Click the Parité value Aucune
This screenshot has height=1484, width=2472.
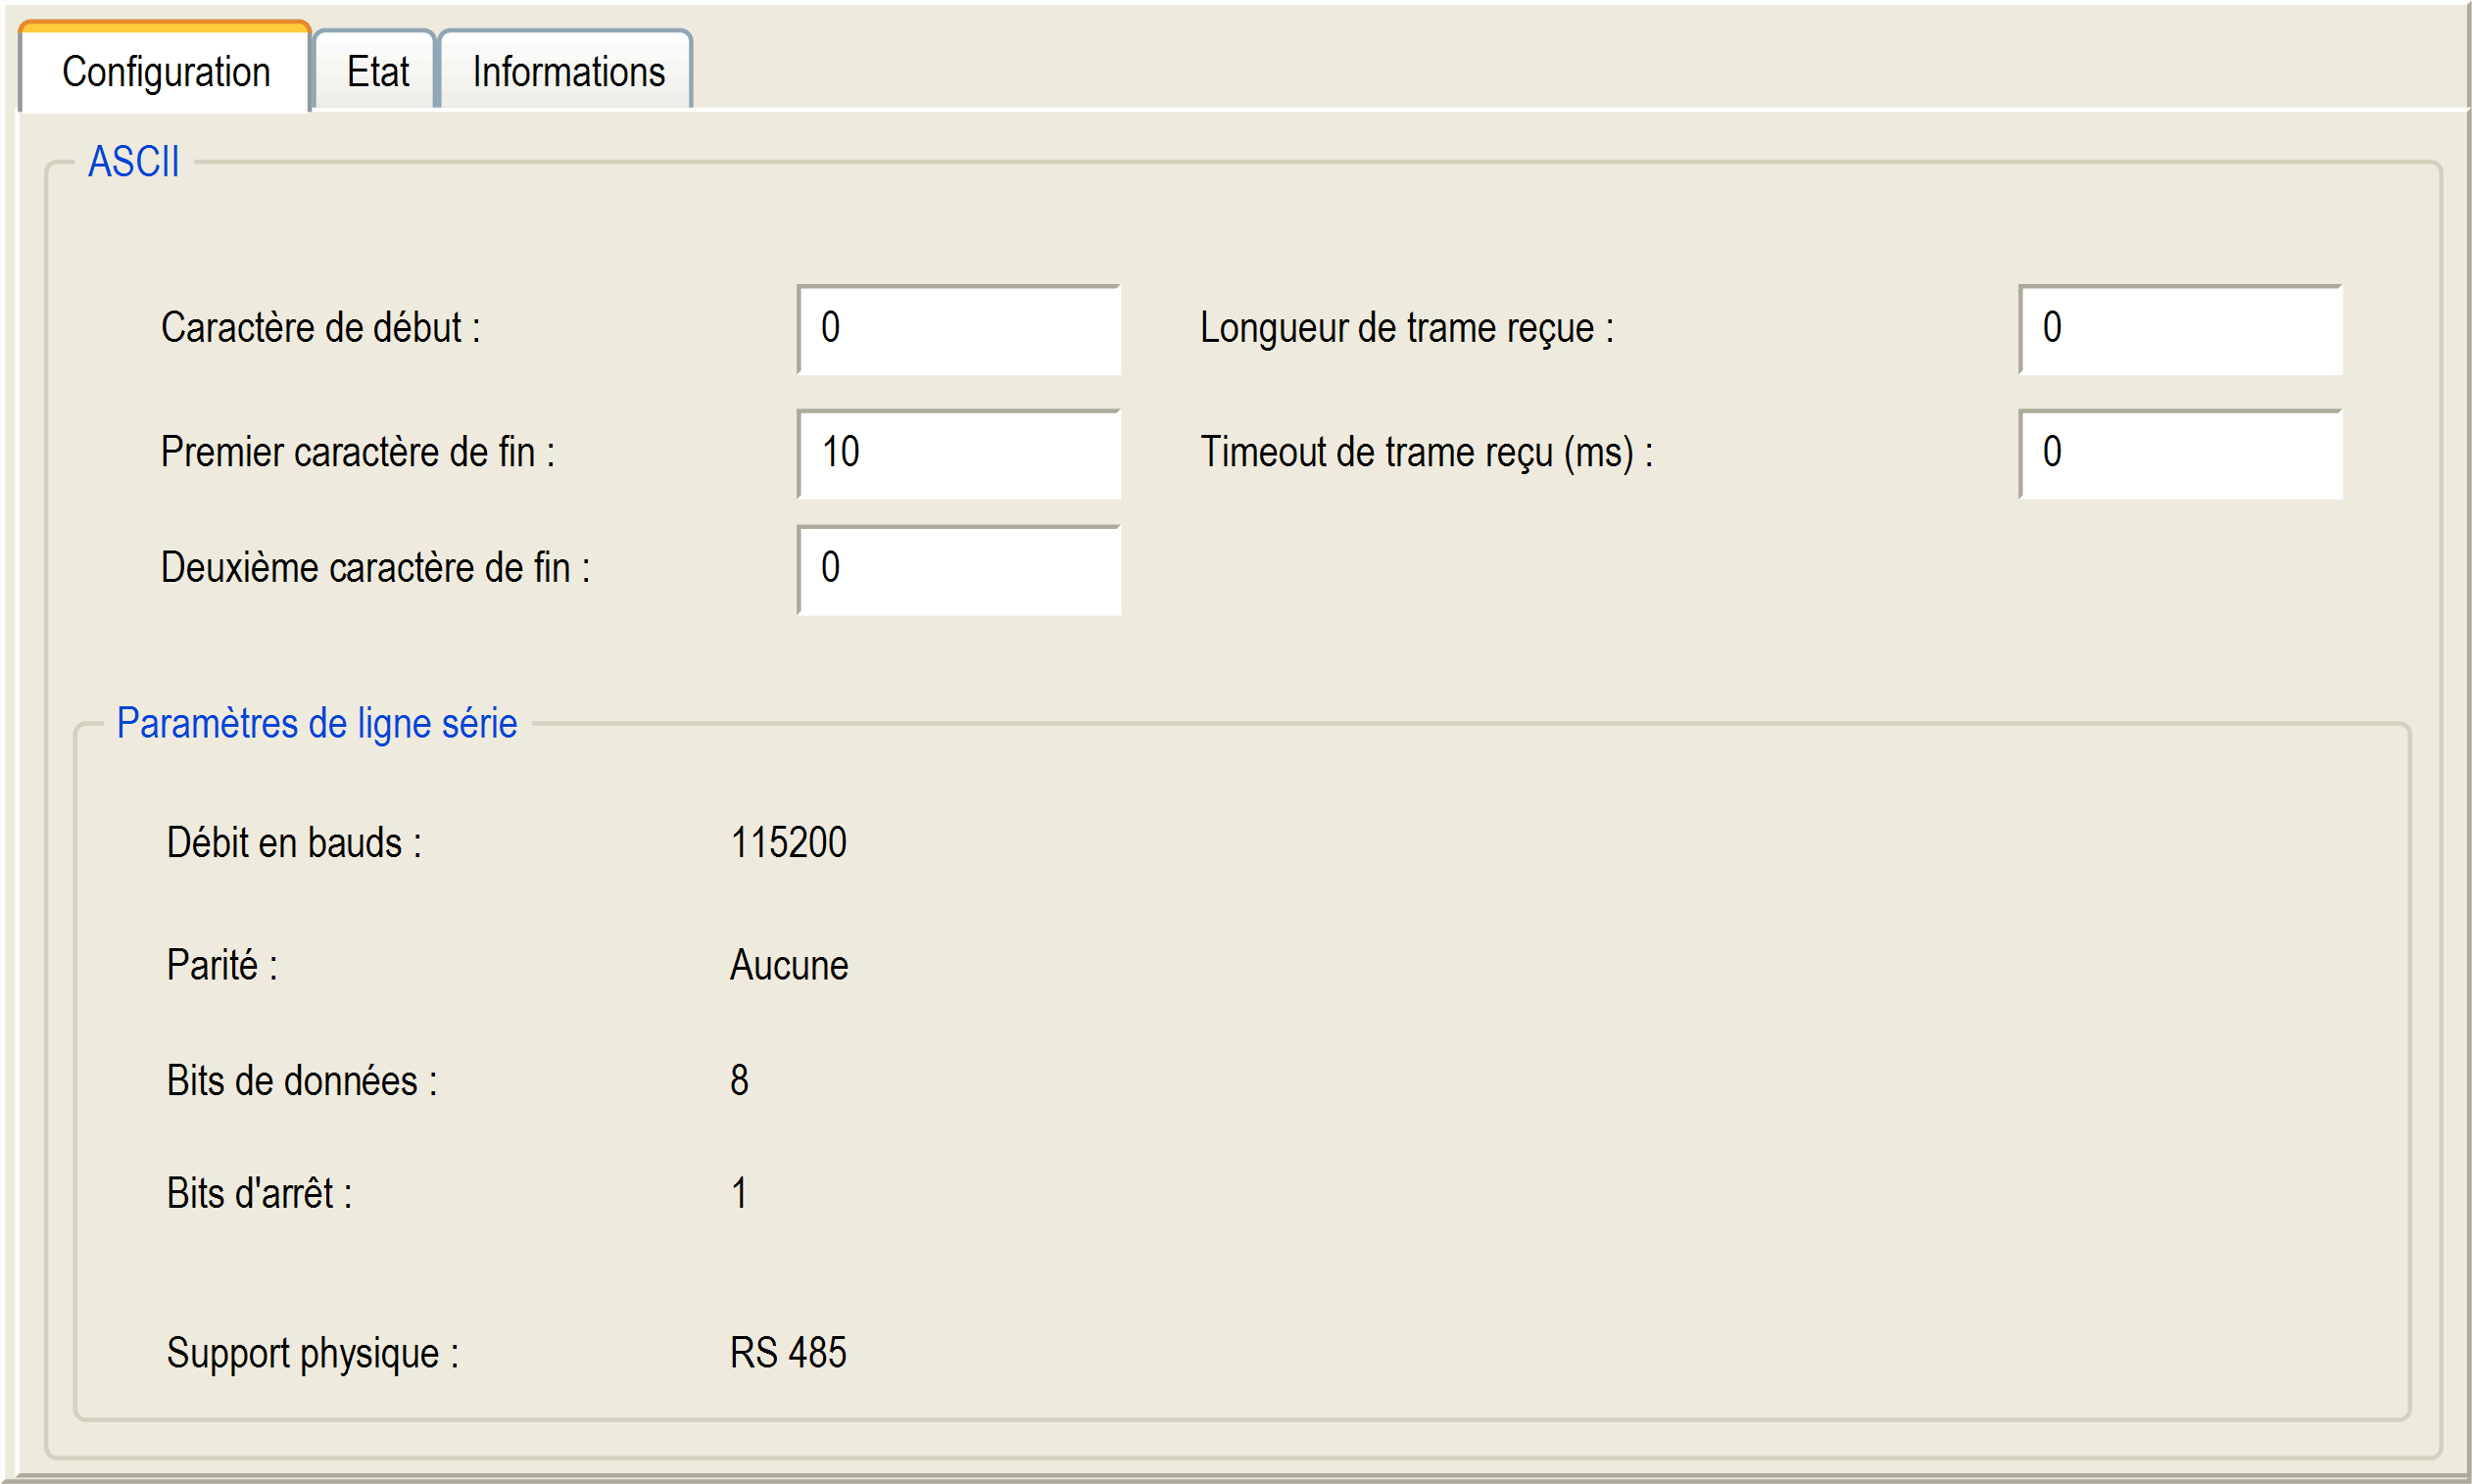[788, 966]
